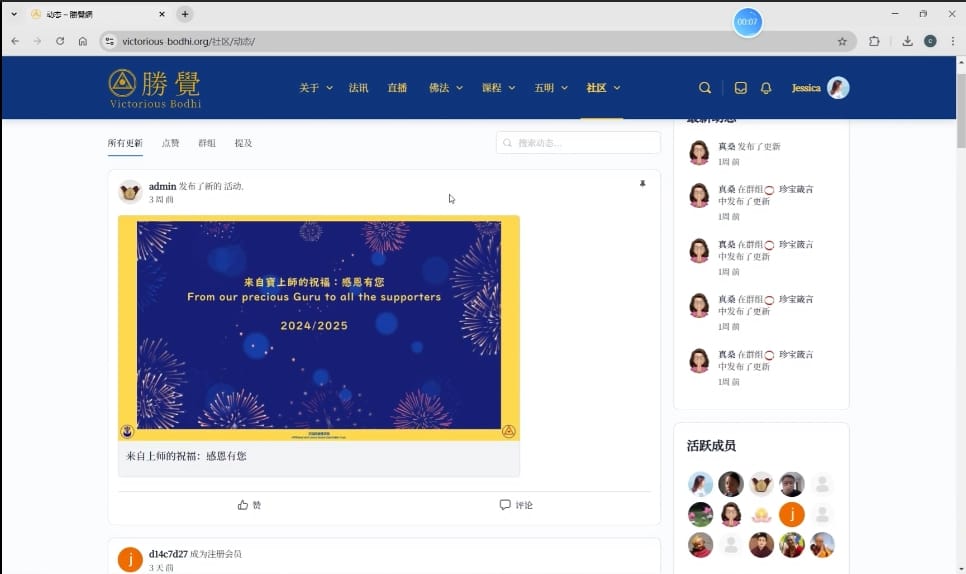The width and height of the screenshot is (966, 574).
Task: Open the fireworks 2024/2025 post image
Action: tap(319, 328)
